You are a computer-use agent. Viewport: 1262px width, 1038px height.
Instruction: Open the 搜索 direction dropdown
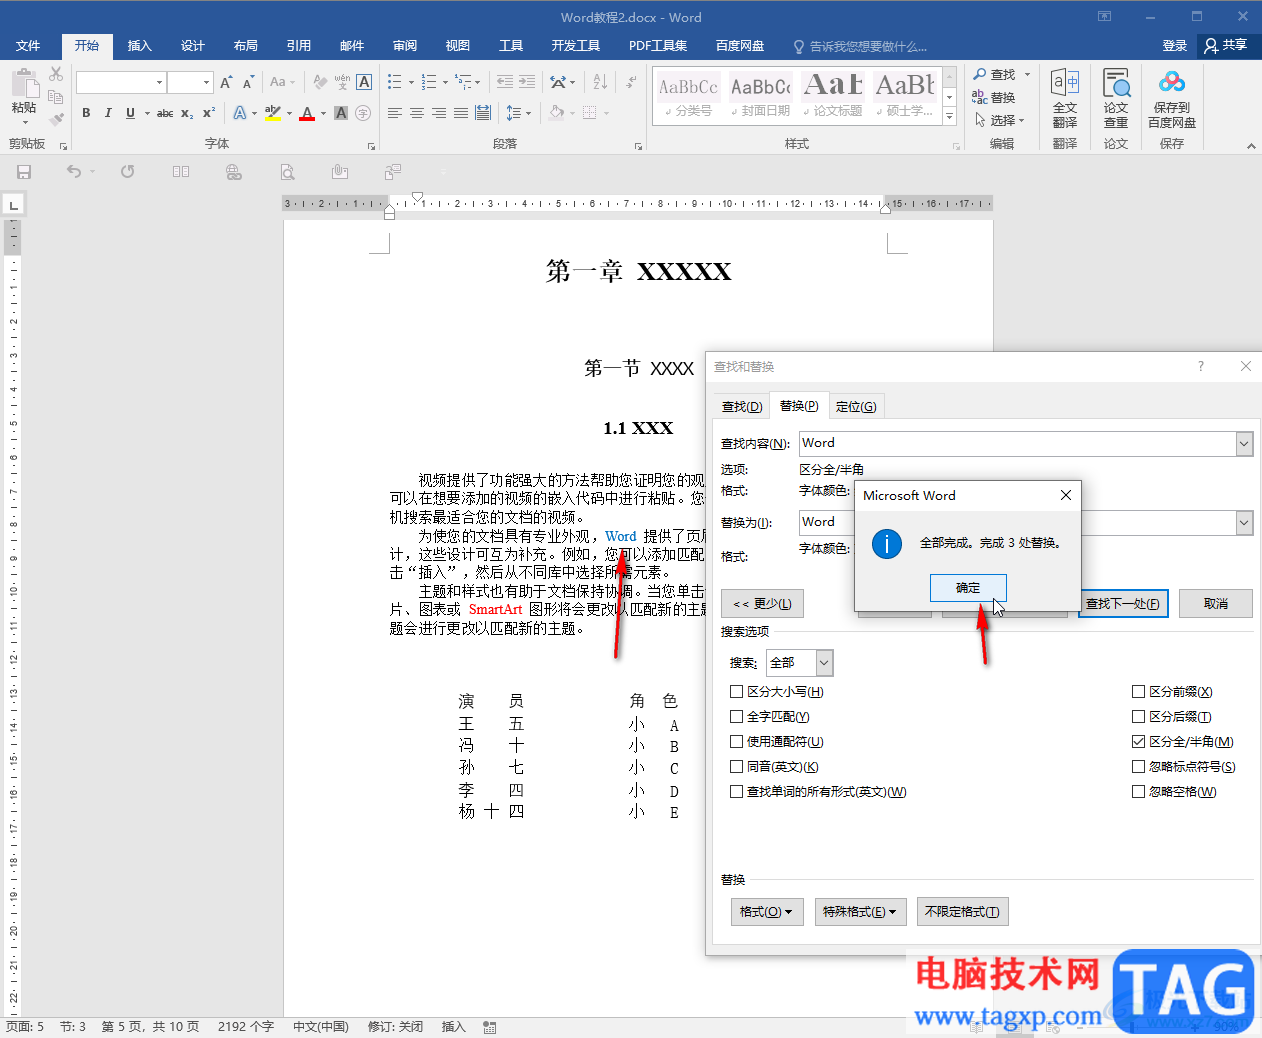tap(824, 662)
